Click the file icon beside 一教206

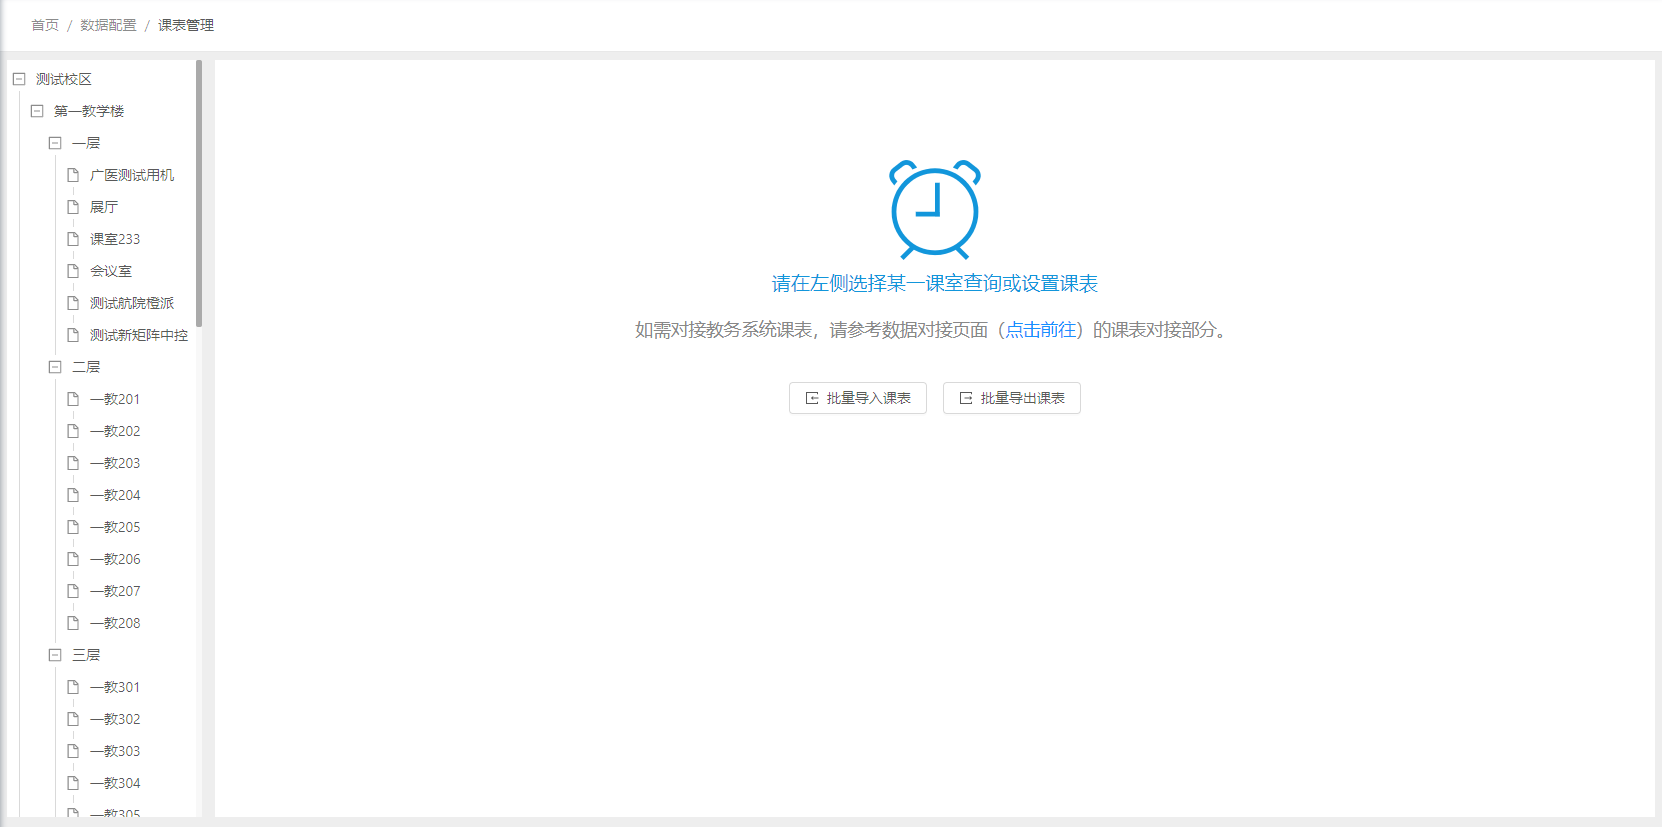pos(73,559)
